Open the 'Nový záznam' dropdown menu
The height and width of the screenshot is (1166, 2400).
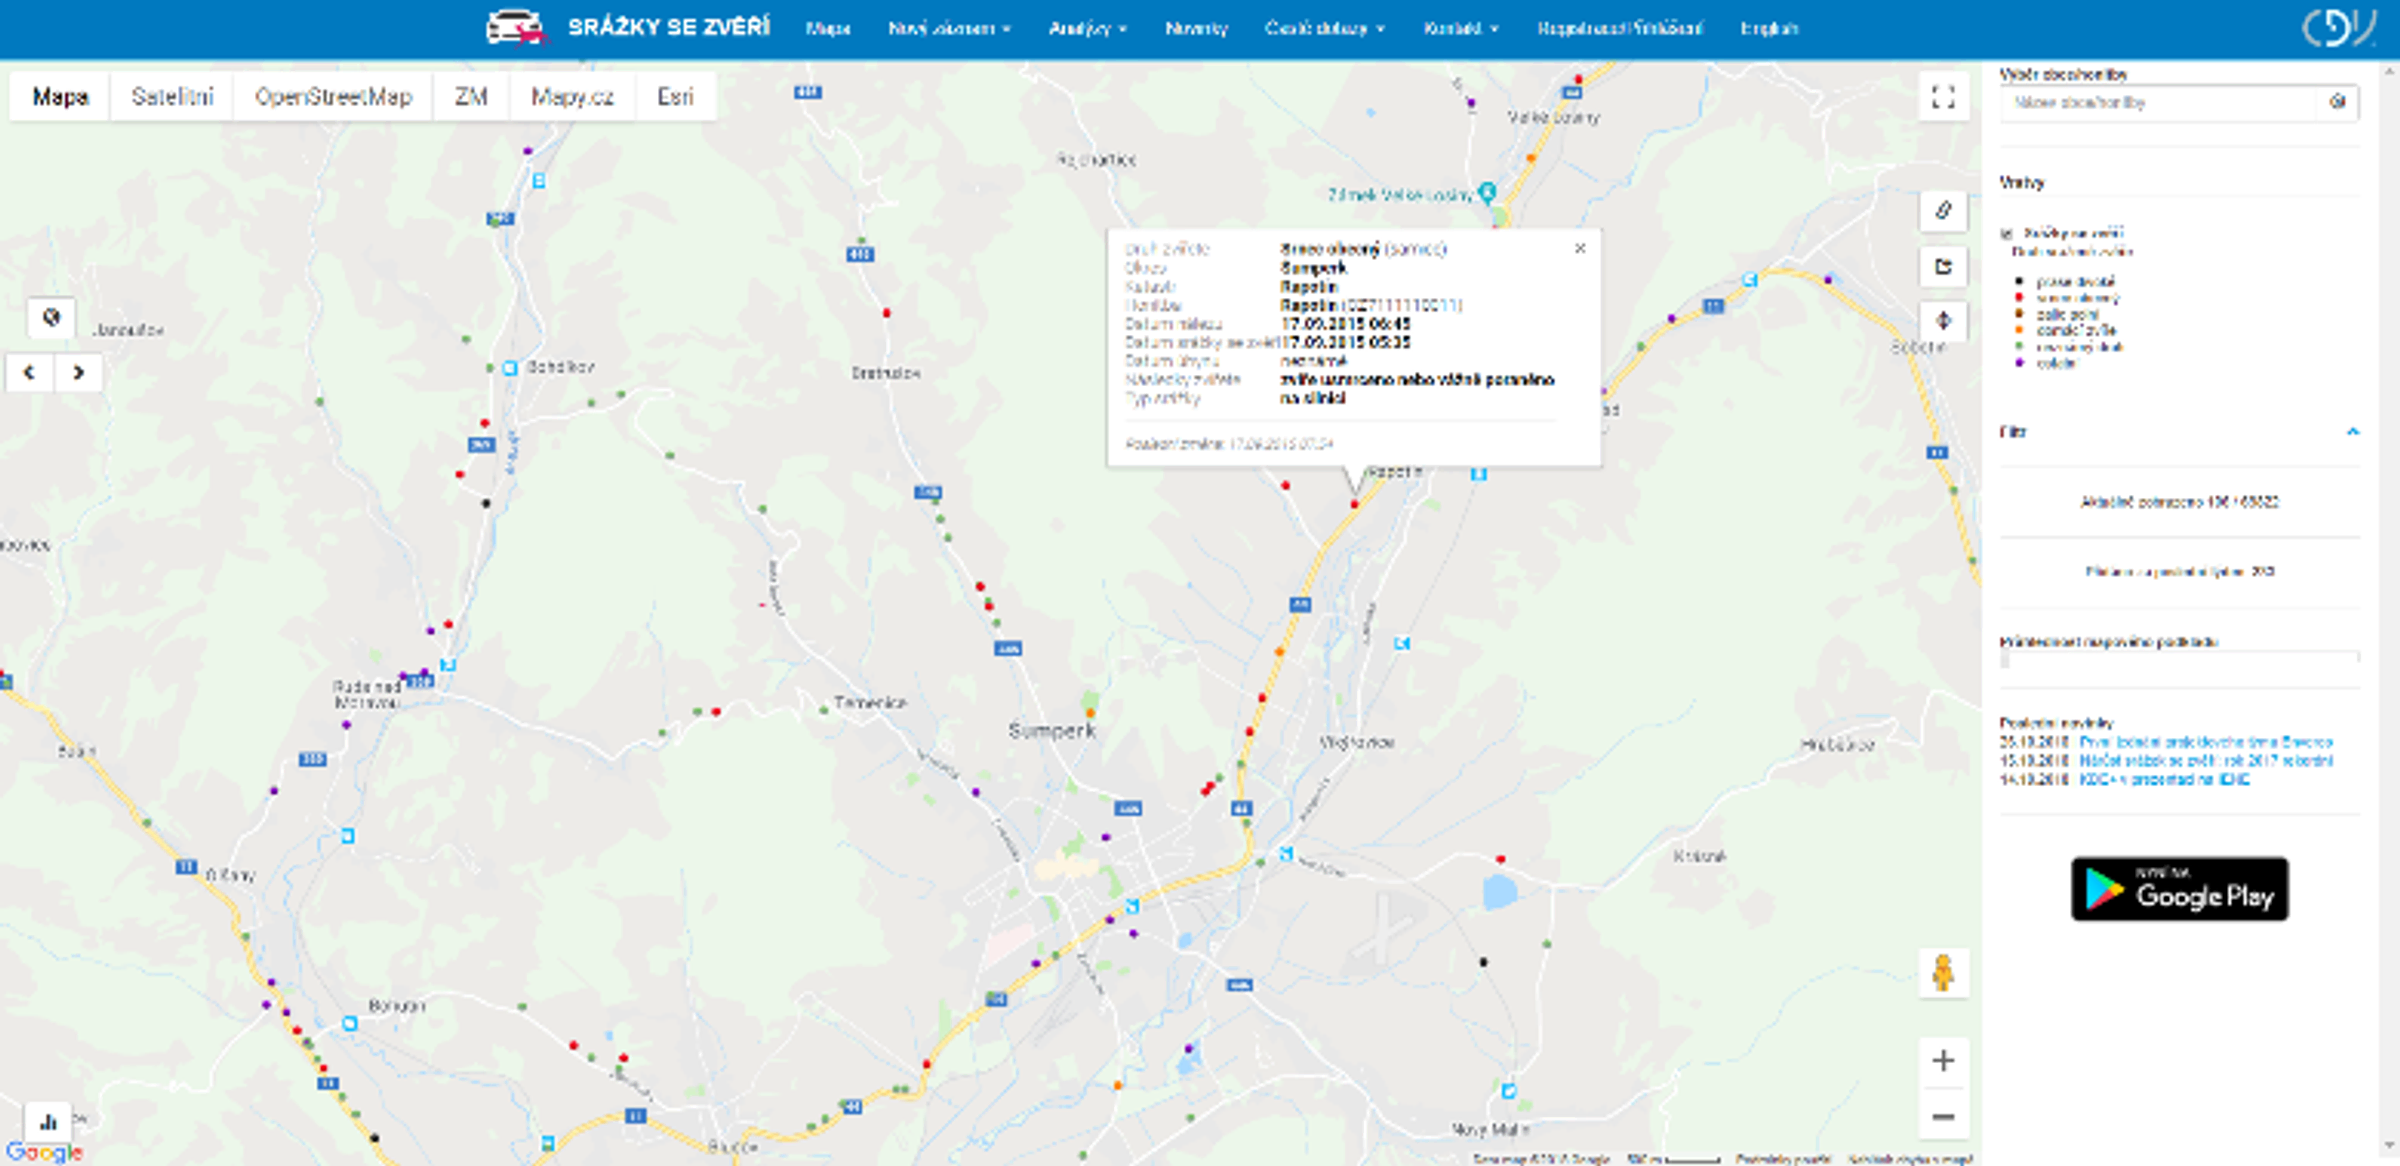[949, 29]
